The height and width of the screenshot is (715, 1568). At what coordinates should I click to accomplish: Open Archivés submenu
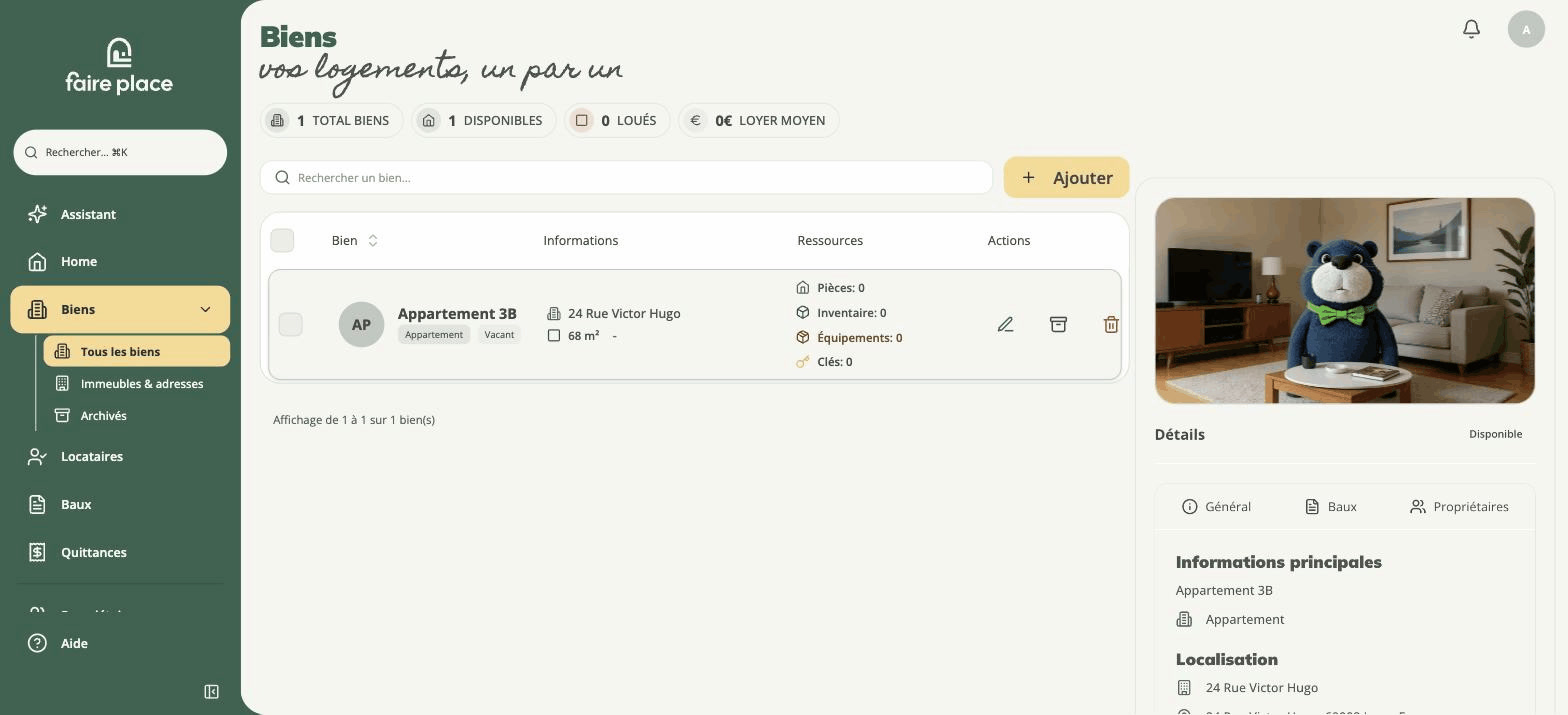[x=137, y=415]
